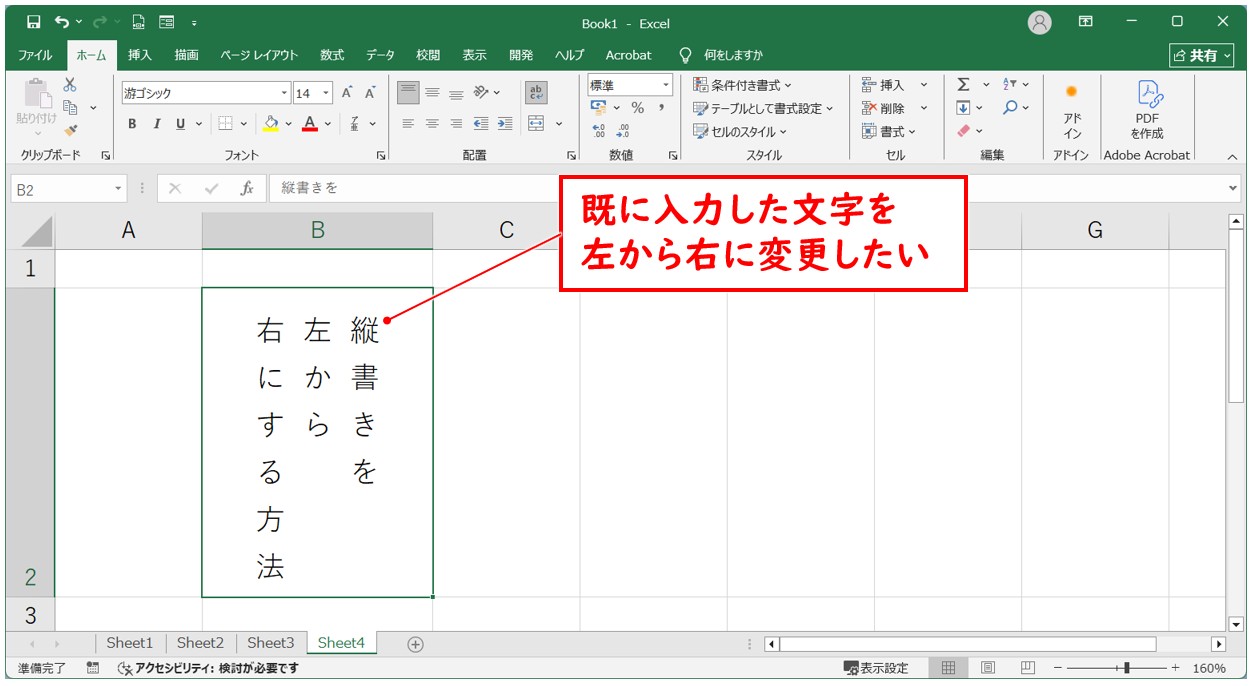Open the 標準 number format dropdown

point(665,86)
